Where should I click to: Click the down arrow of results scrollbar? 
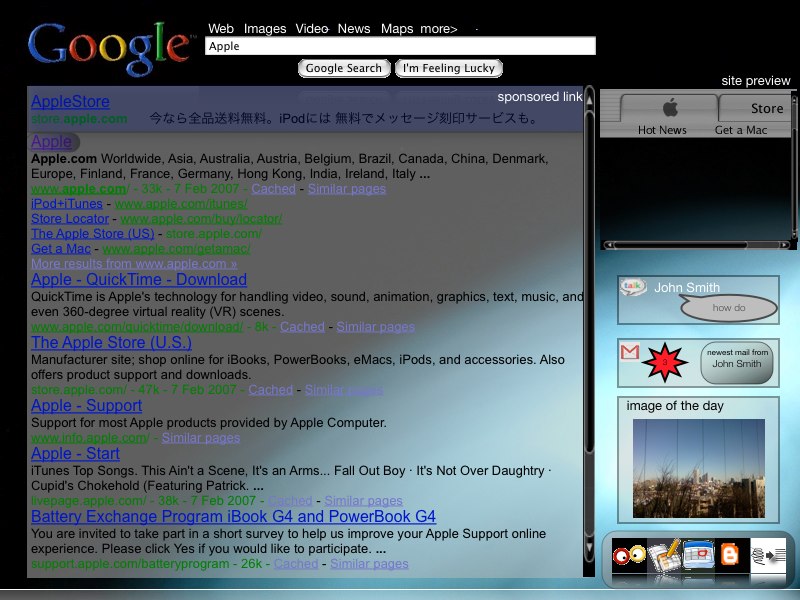(589, 549)
